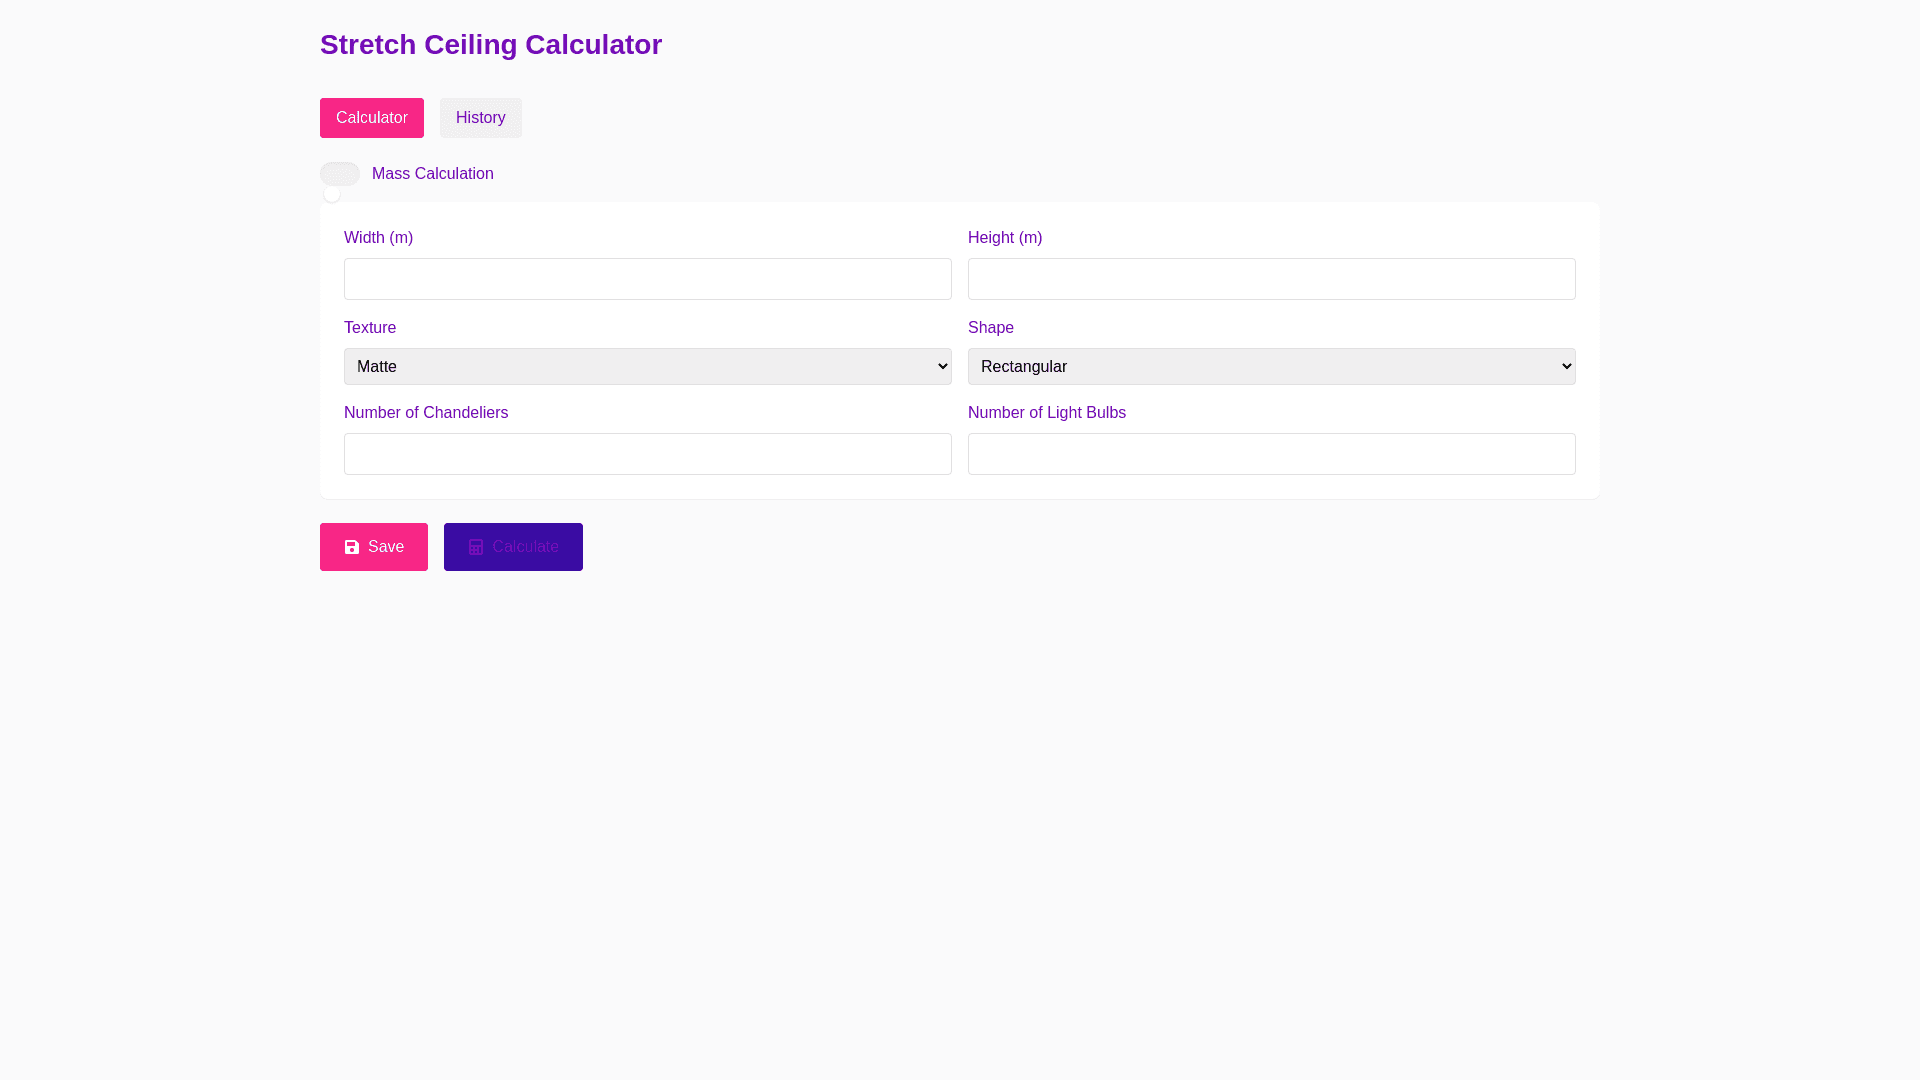Switch to the History tab

click(480, 118)
